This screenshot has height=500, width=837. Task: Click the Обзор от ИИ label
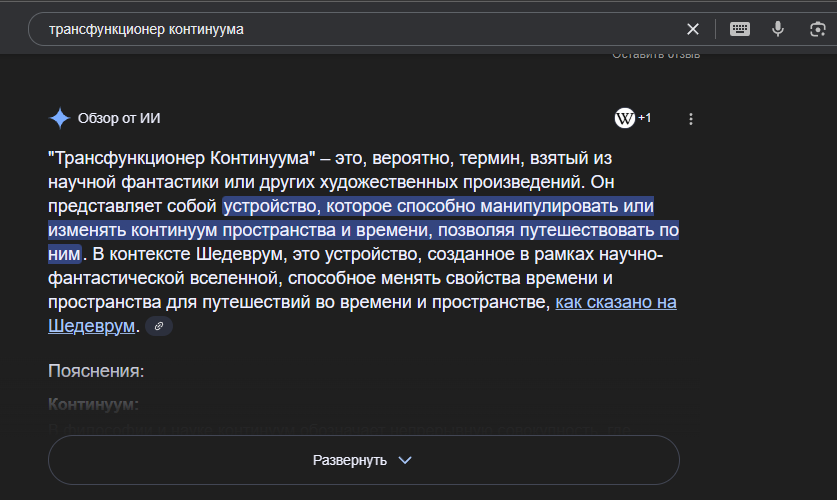119,118
